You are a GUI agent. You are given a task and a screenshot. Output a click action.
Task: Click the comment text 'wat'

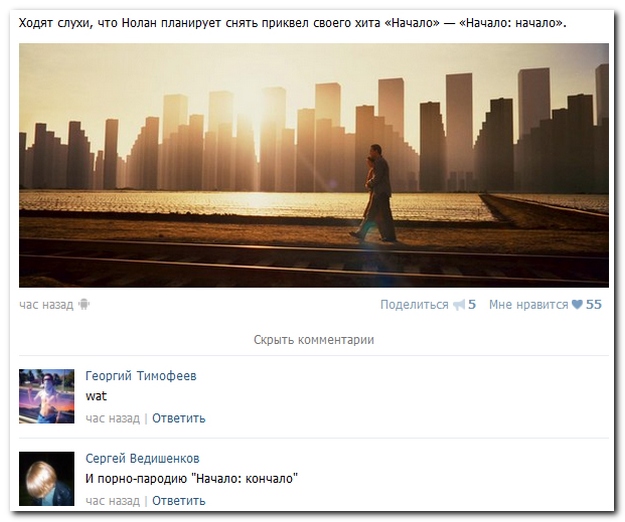[x=97, y=396]
